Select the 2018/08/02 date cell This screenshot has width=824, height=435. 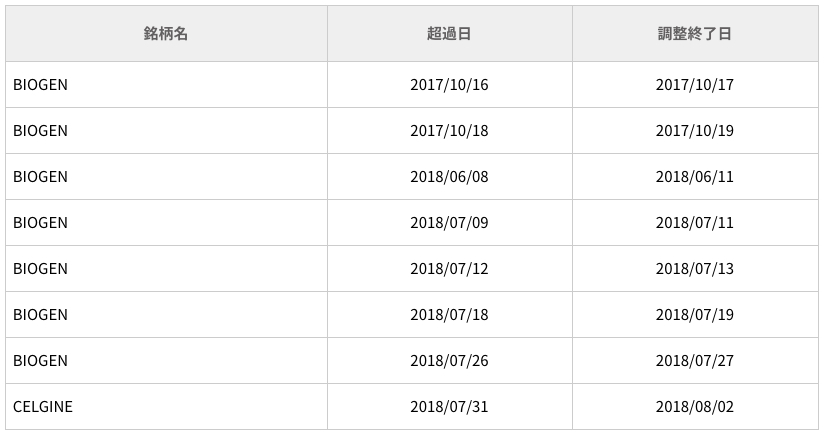694,407
